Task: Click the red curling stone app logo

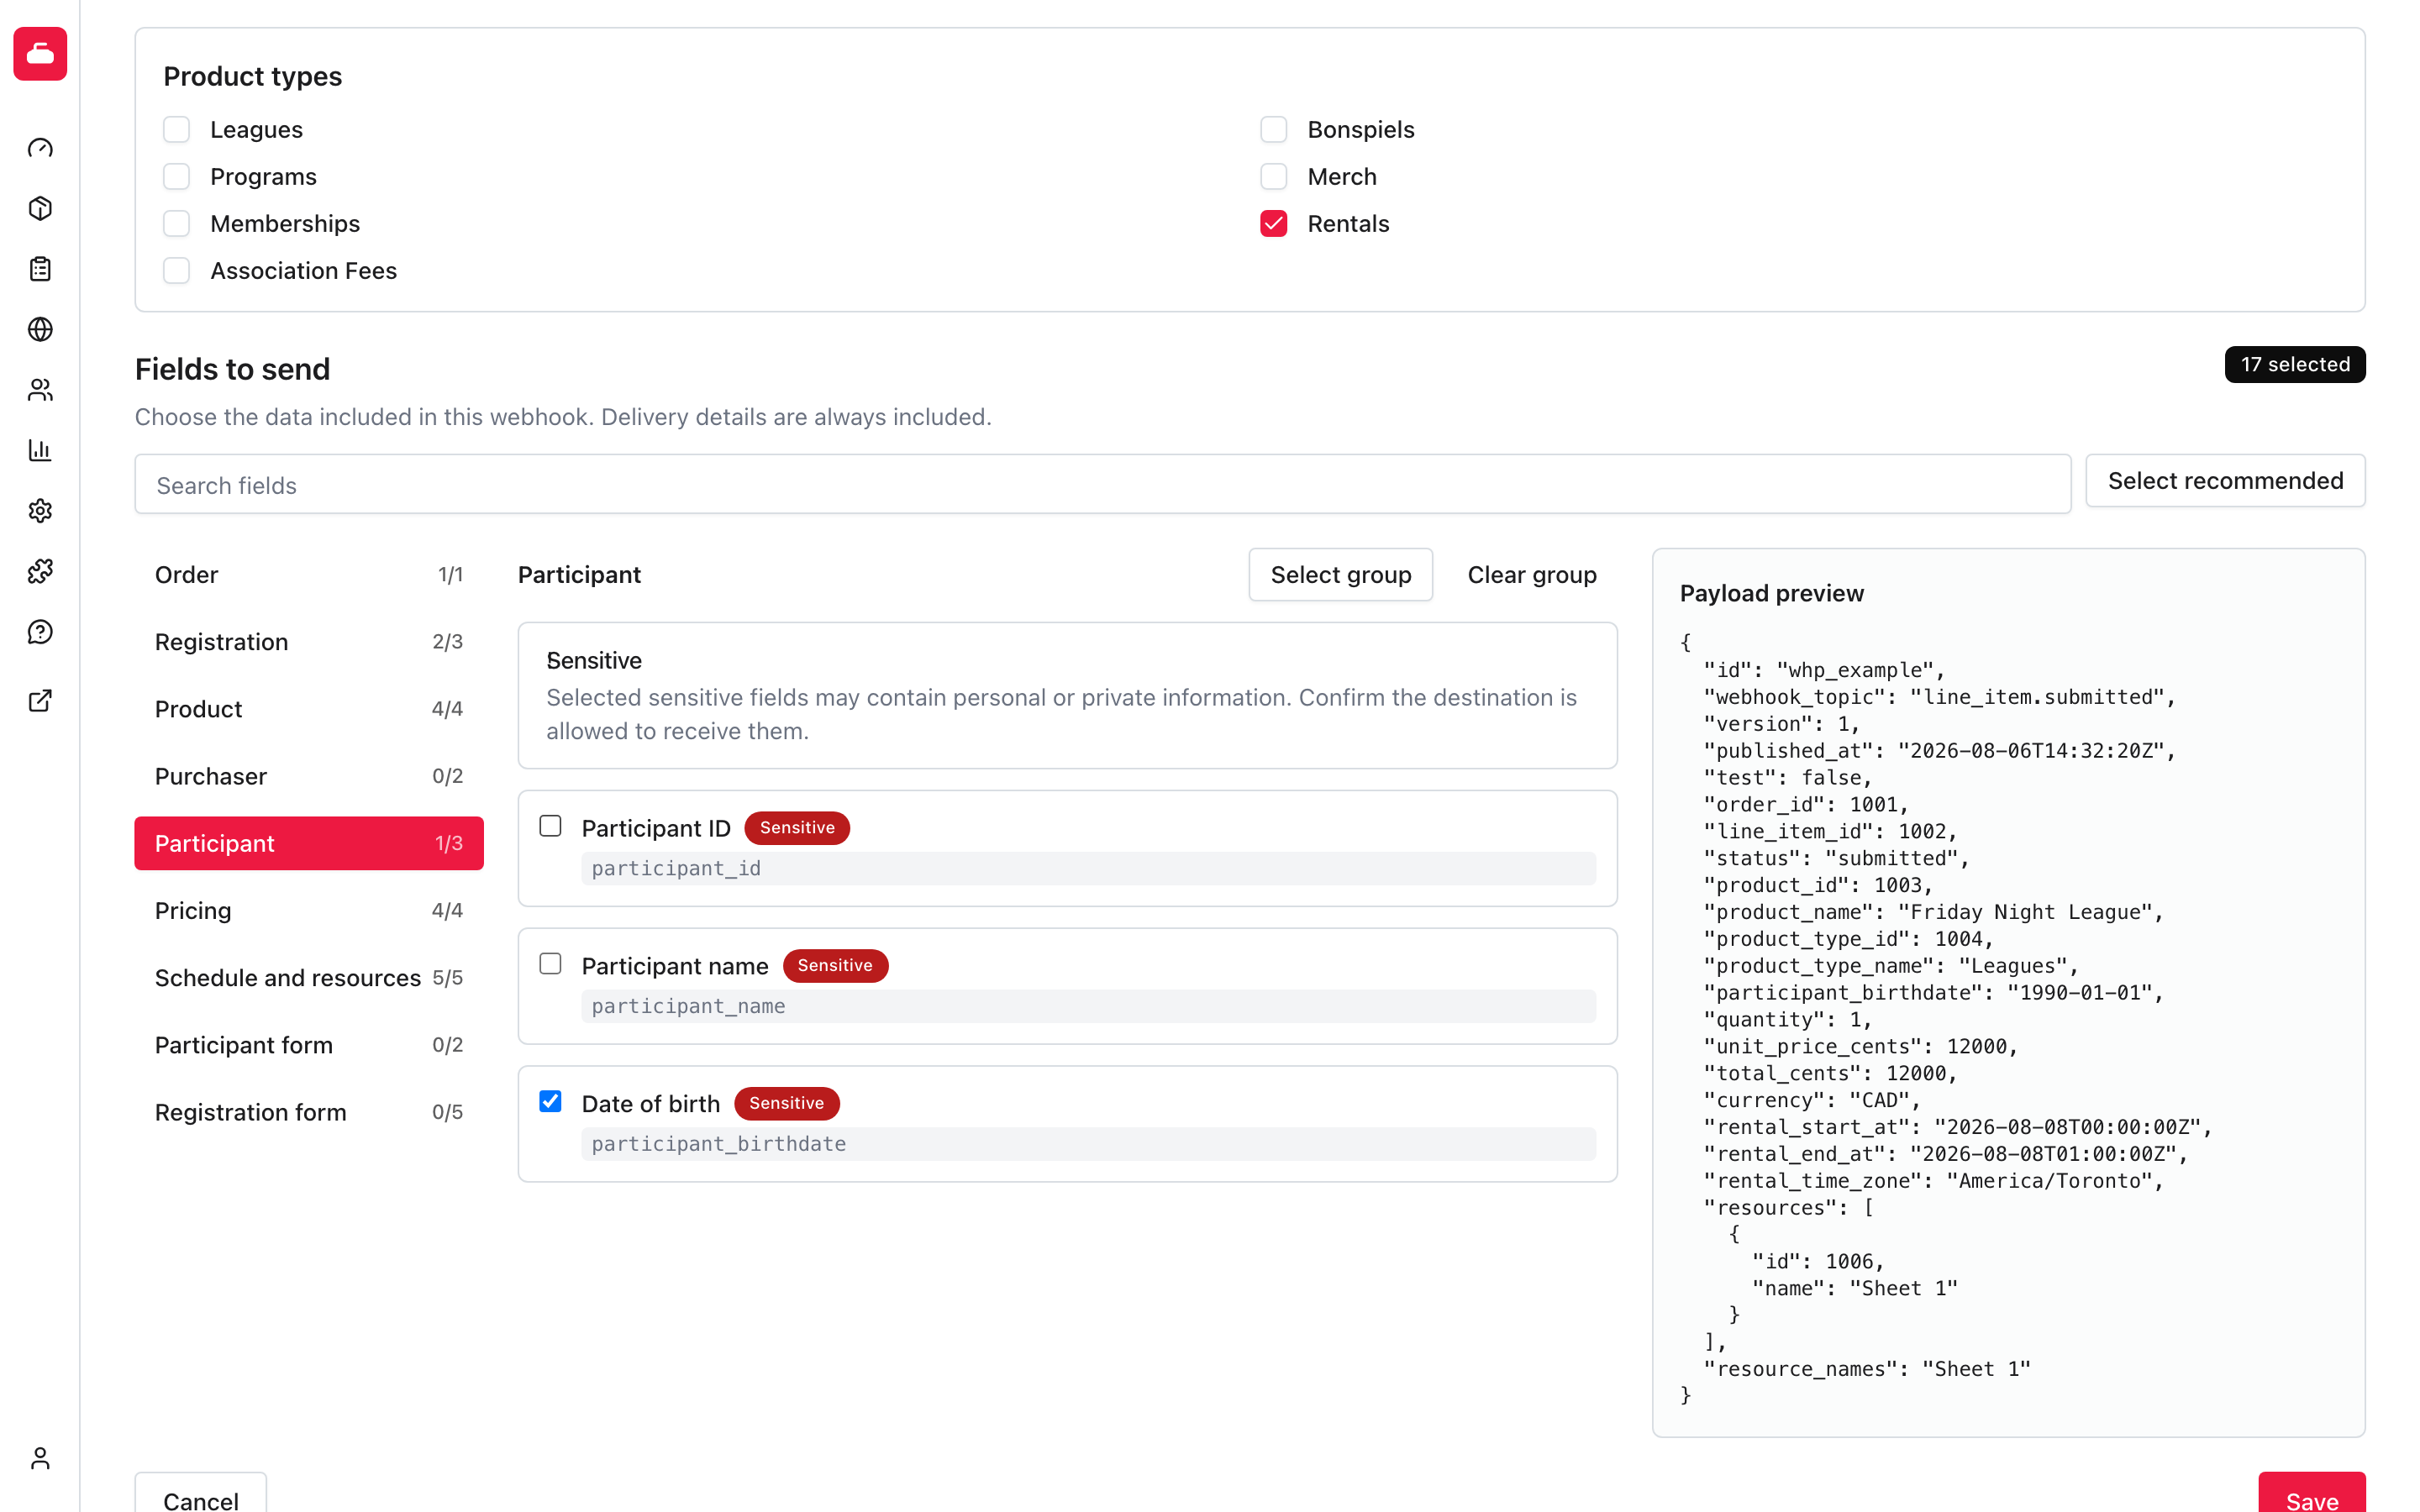Action: point(40,53)
